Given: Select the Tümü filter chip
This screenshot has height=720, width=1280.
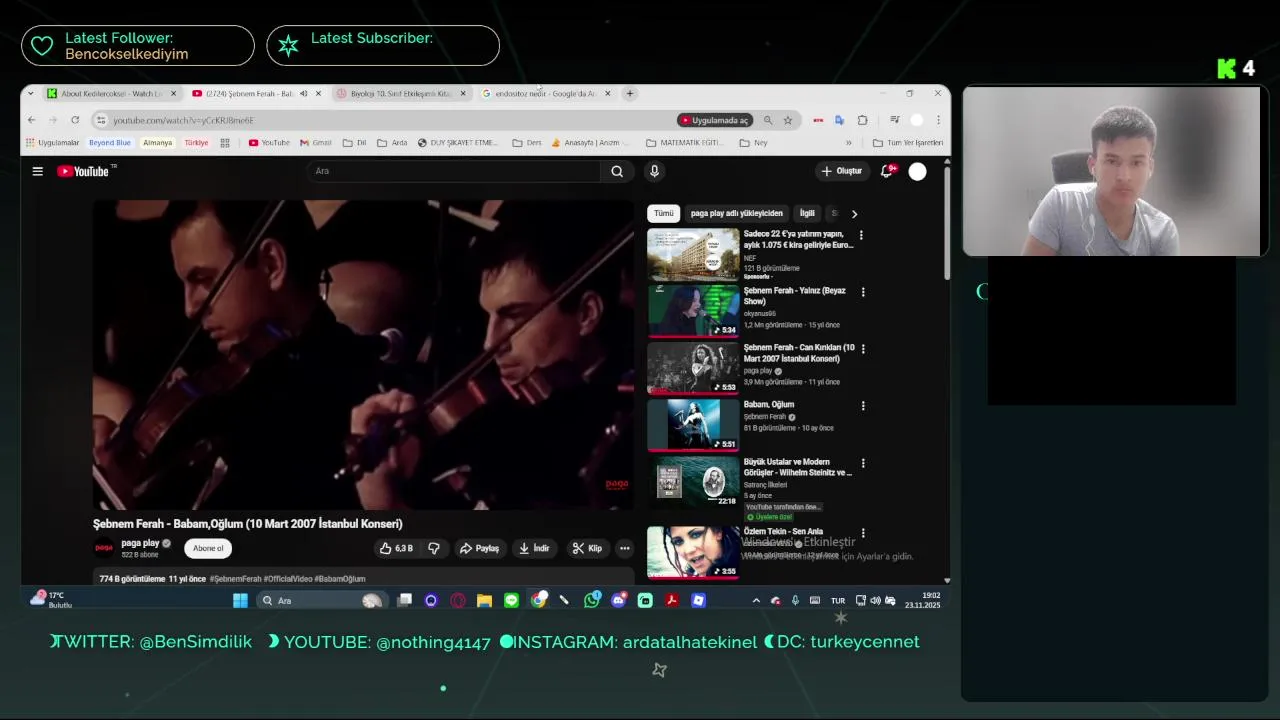Looking at the screenshot, I should click(664, 213).
